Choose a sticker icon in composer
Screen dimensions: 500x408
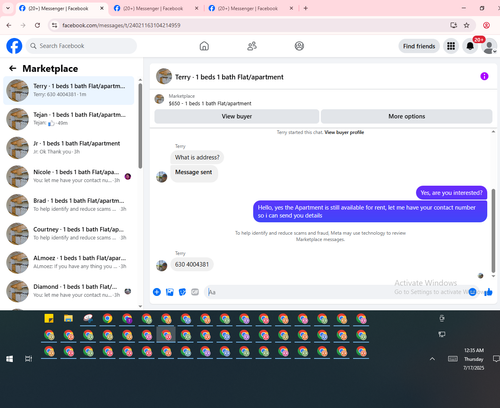(x=182, y=292)
